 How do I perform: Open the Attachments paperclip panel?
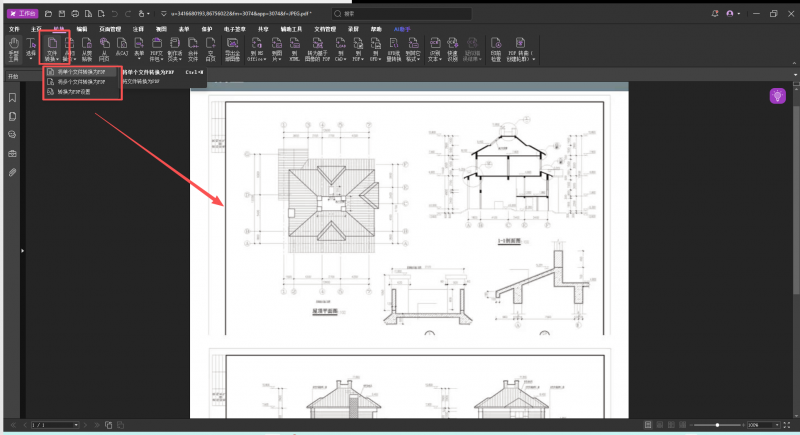(x=12, y=172)
